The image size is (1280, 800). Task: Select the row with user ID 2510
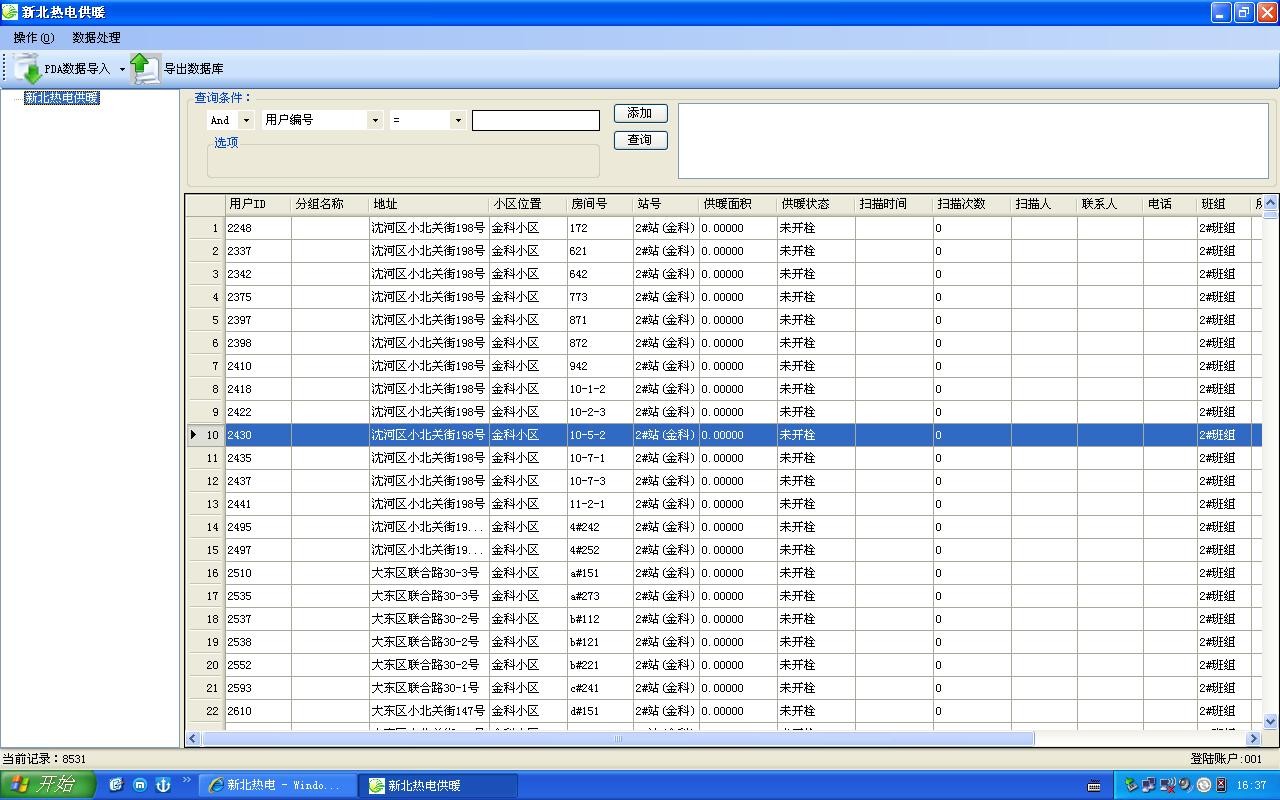click(240, 573)
